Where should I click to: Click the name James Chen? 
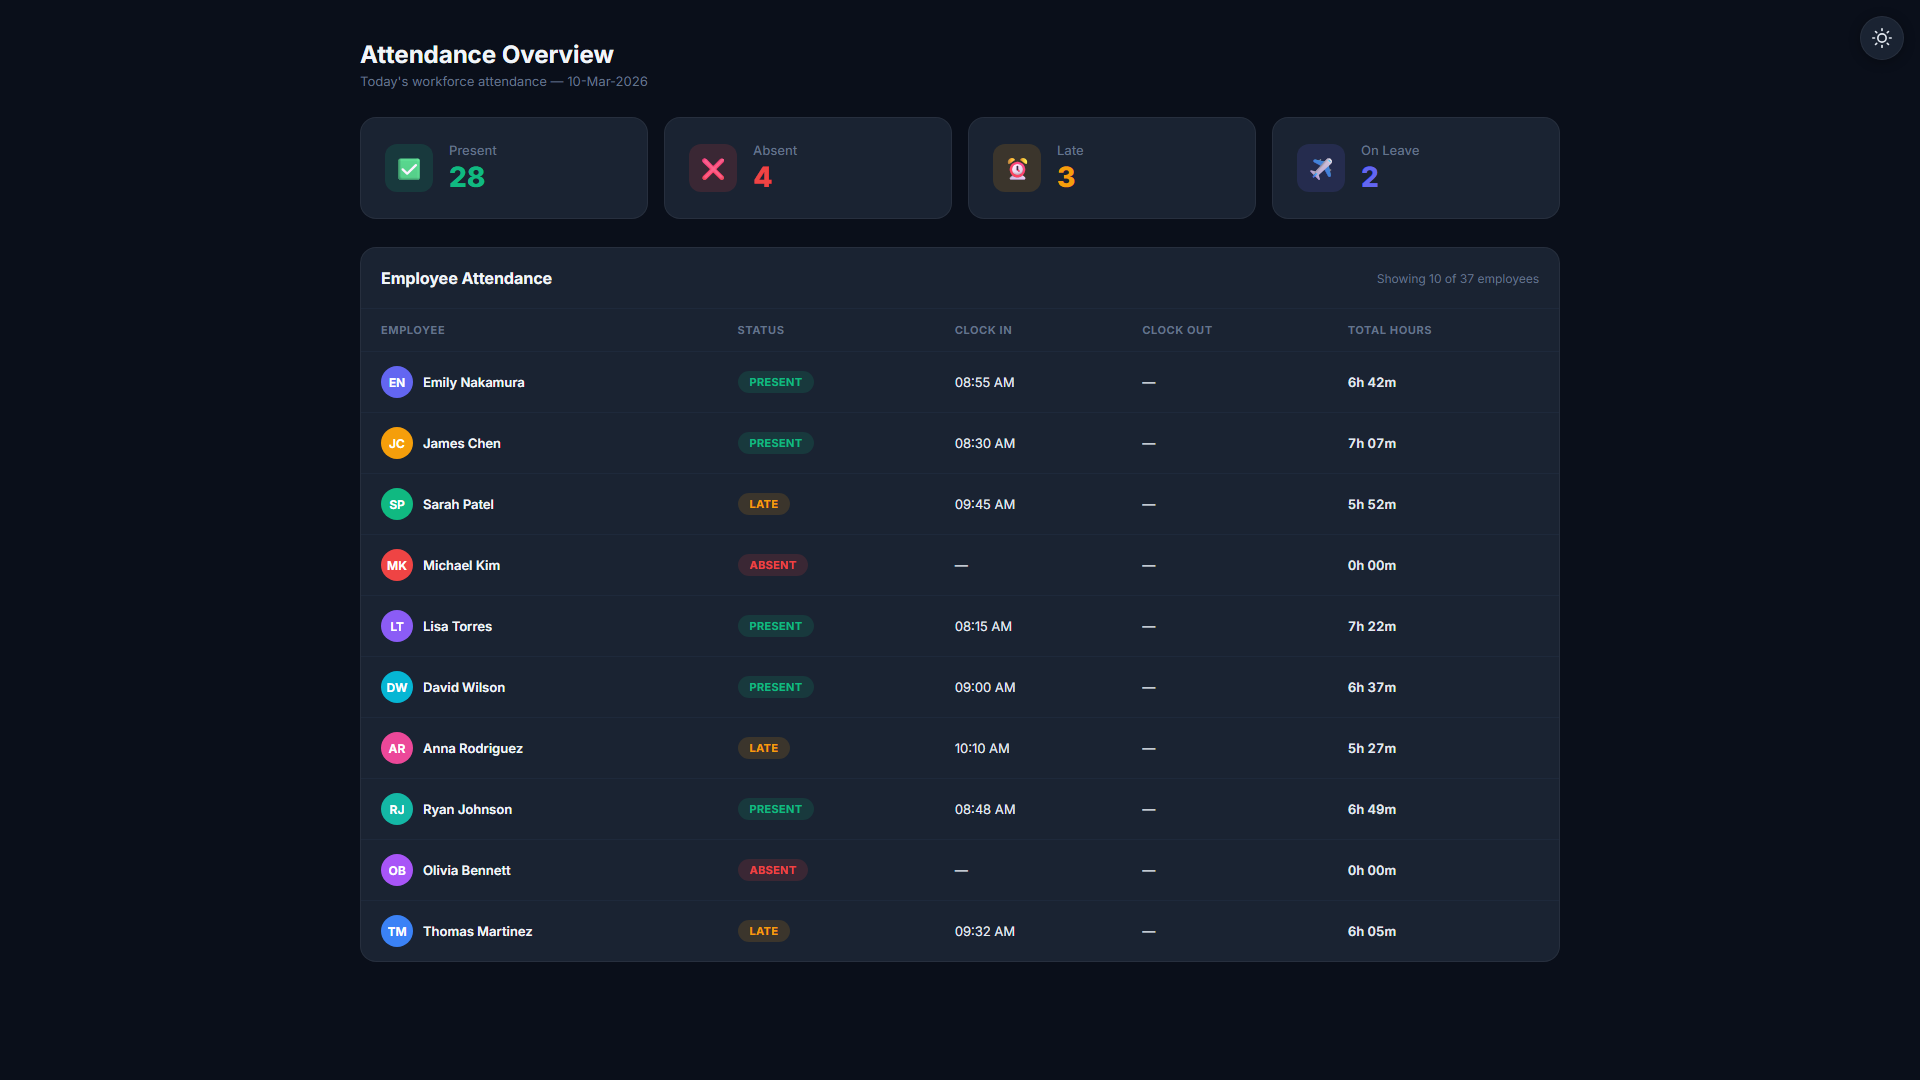tap(462, 443)
